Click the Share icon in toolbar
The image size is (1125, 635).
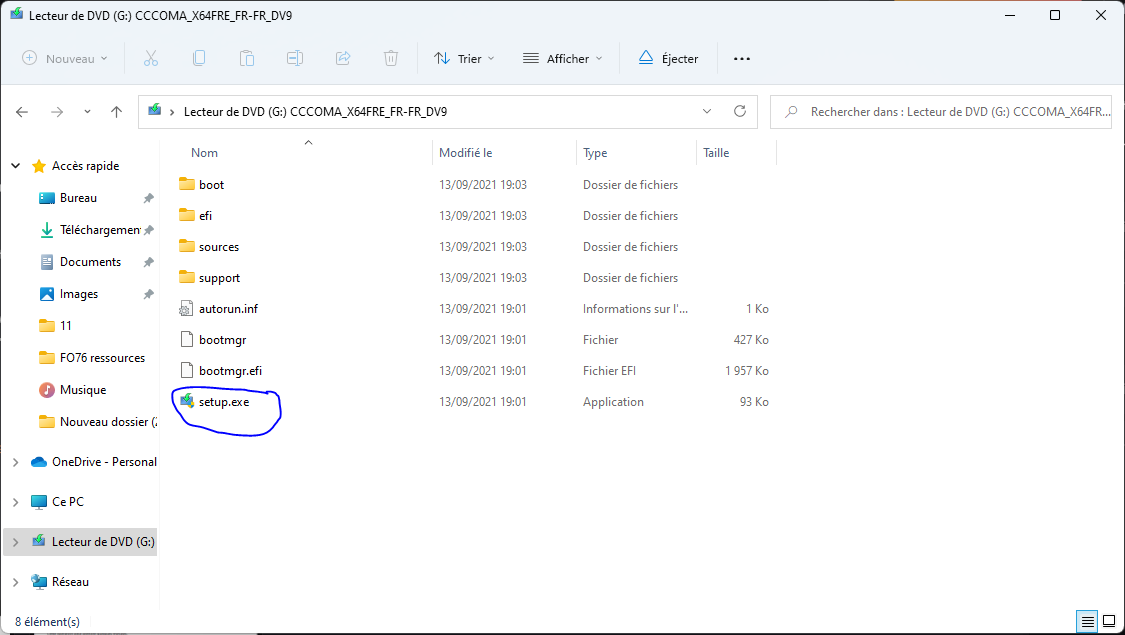pos(343,59)
